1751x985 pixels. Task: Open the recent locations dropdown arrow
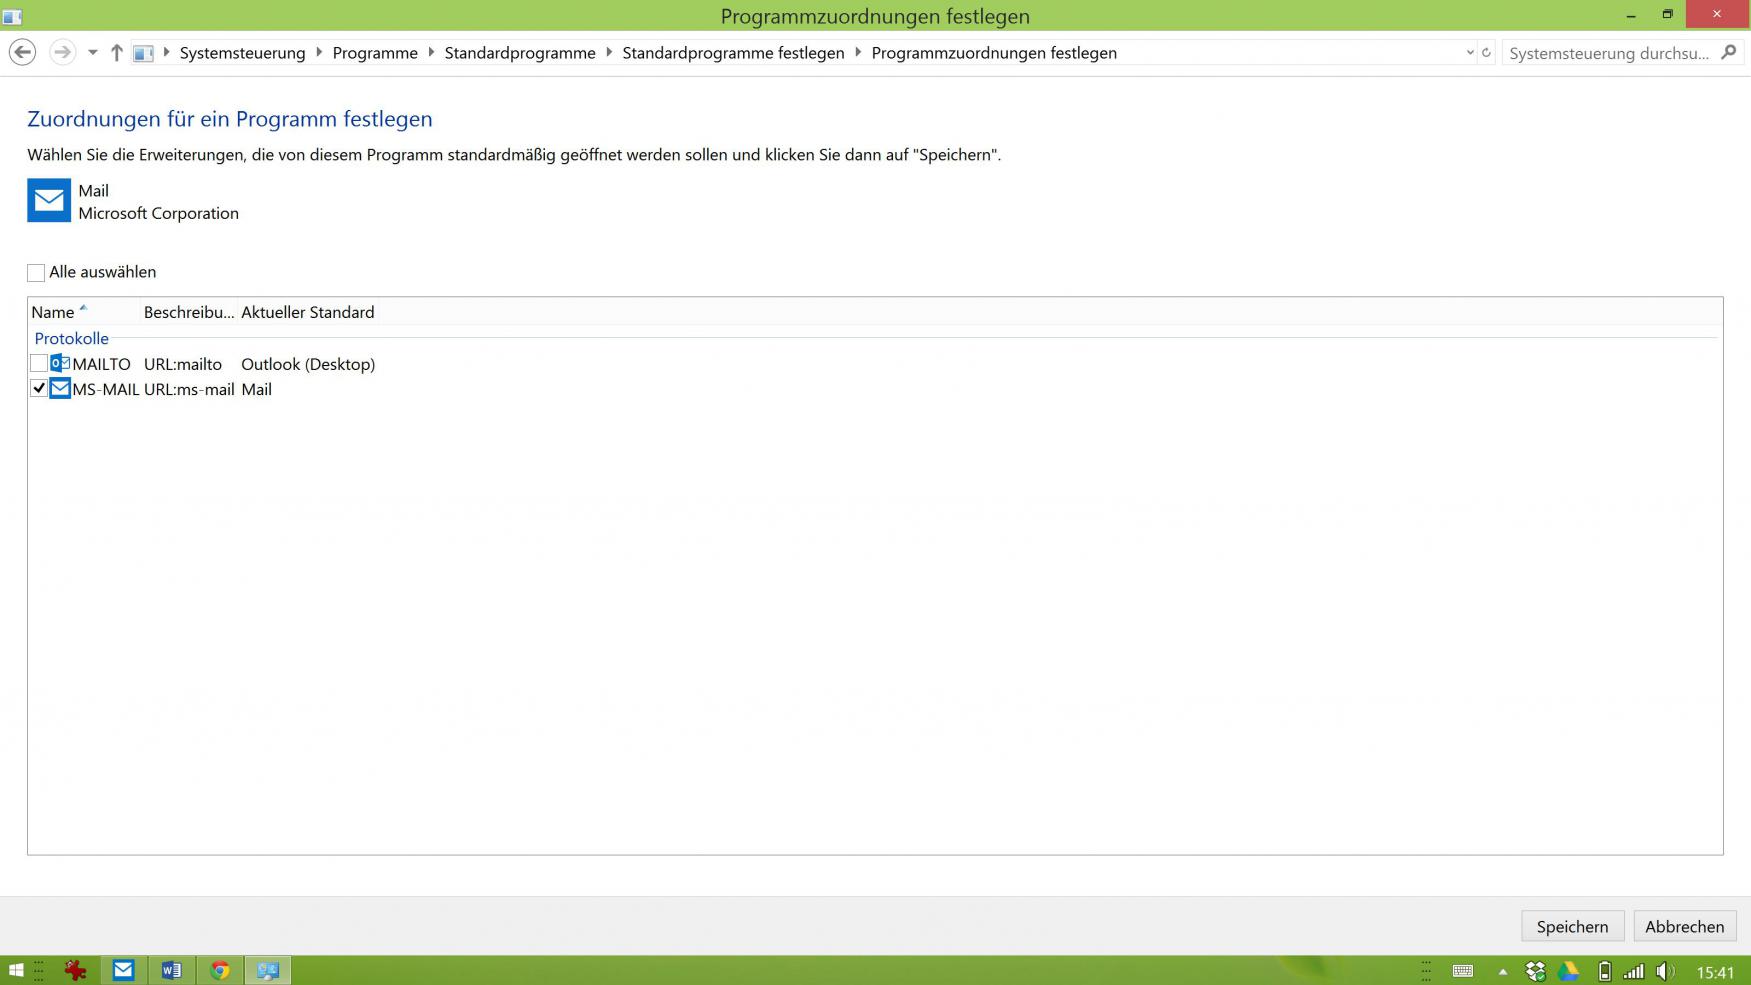click(x=92, y=53)
